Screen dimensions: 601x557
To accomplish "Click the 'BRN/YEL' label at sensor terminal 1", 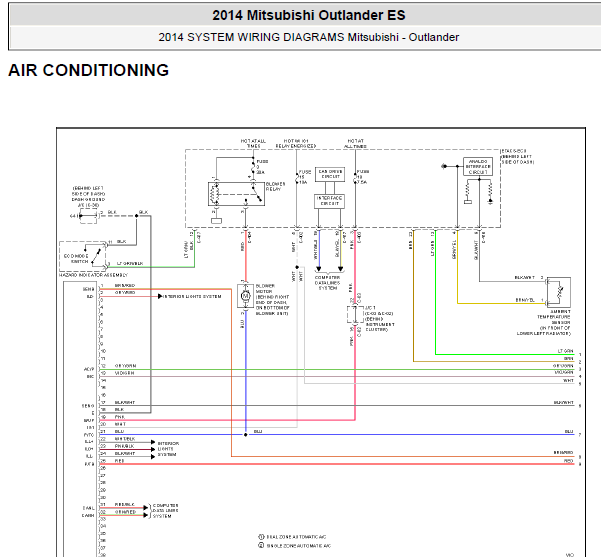I will pyautogui.click(x=525, y=300).
